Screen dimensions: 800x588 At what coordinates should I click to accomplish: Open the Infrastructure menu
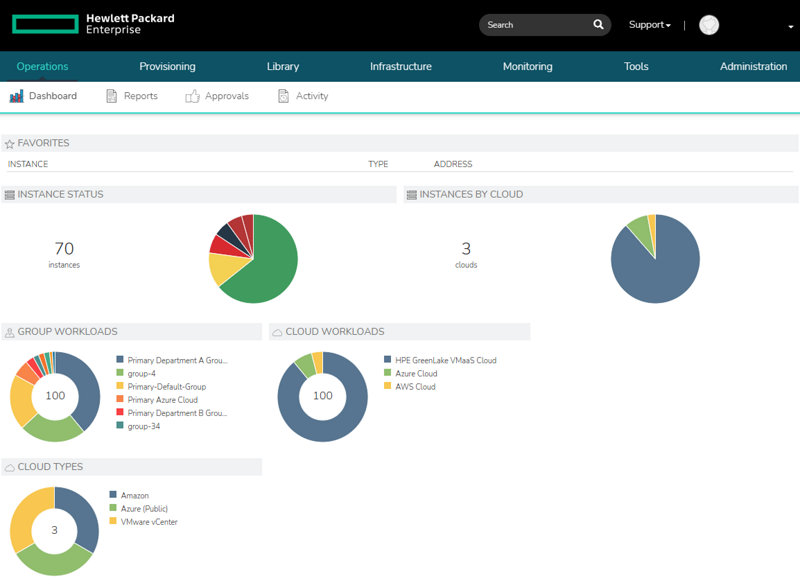click(x=400, y=67)
